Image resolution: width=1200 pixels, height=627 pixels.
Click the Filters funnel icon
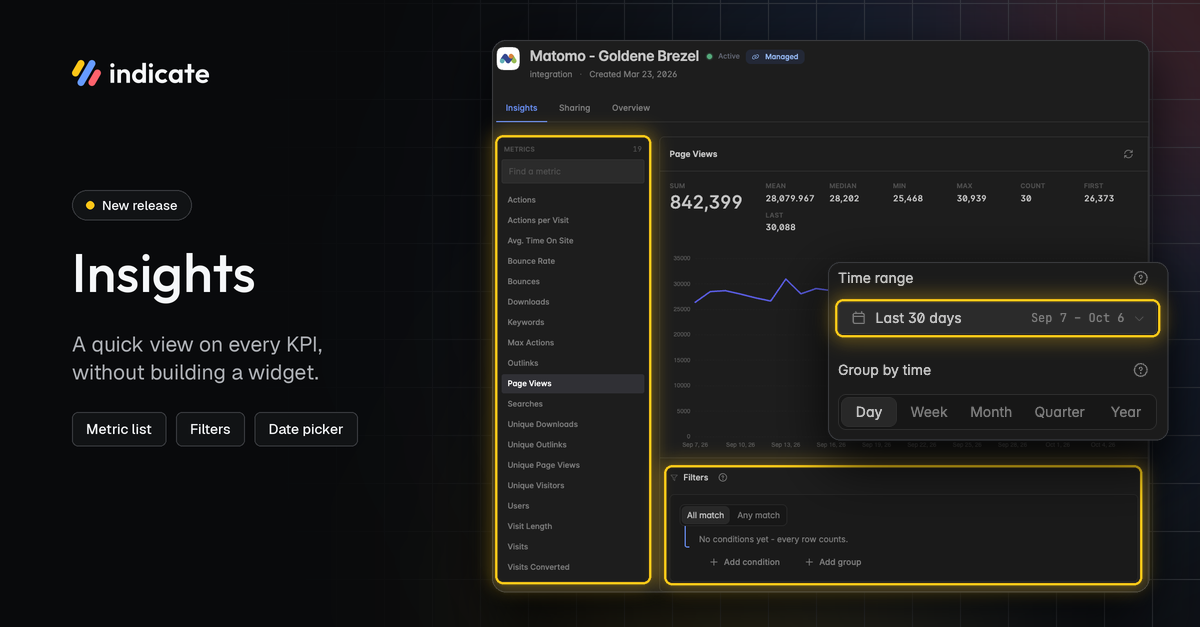[x=674, y=478]
